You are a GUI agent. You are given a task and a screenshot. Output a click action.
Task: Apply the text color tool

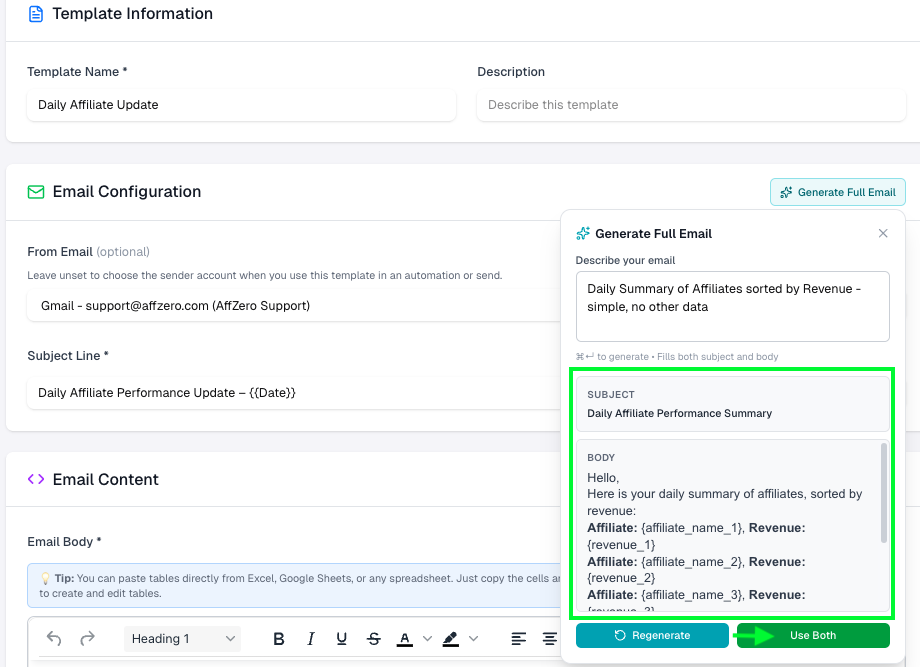[404, 639]
